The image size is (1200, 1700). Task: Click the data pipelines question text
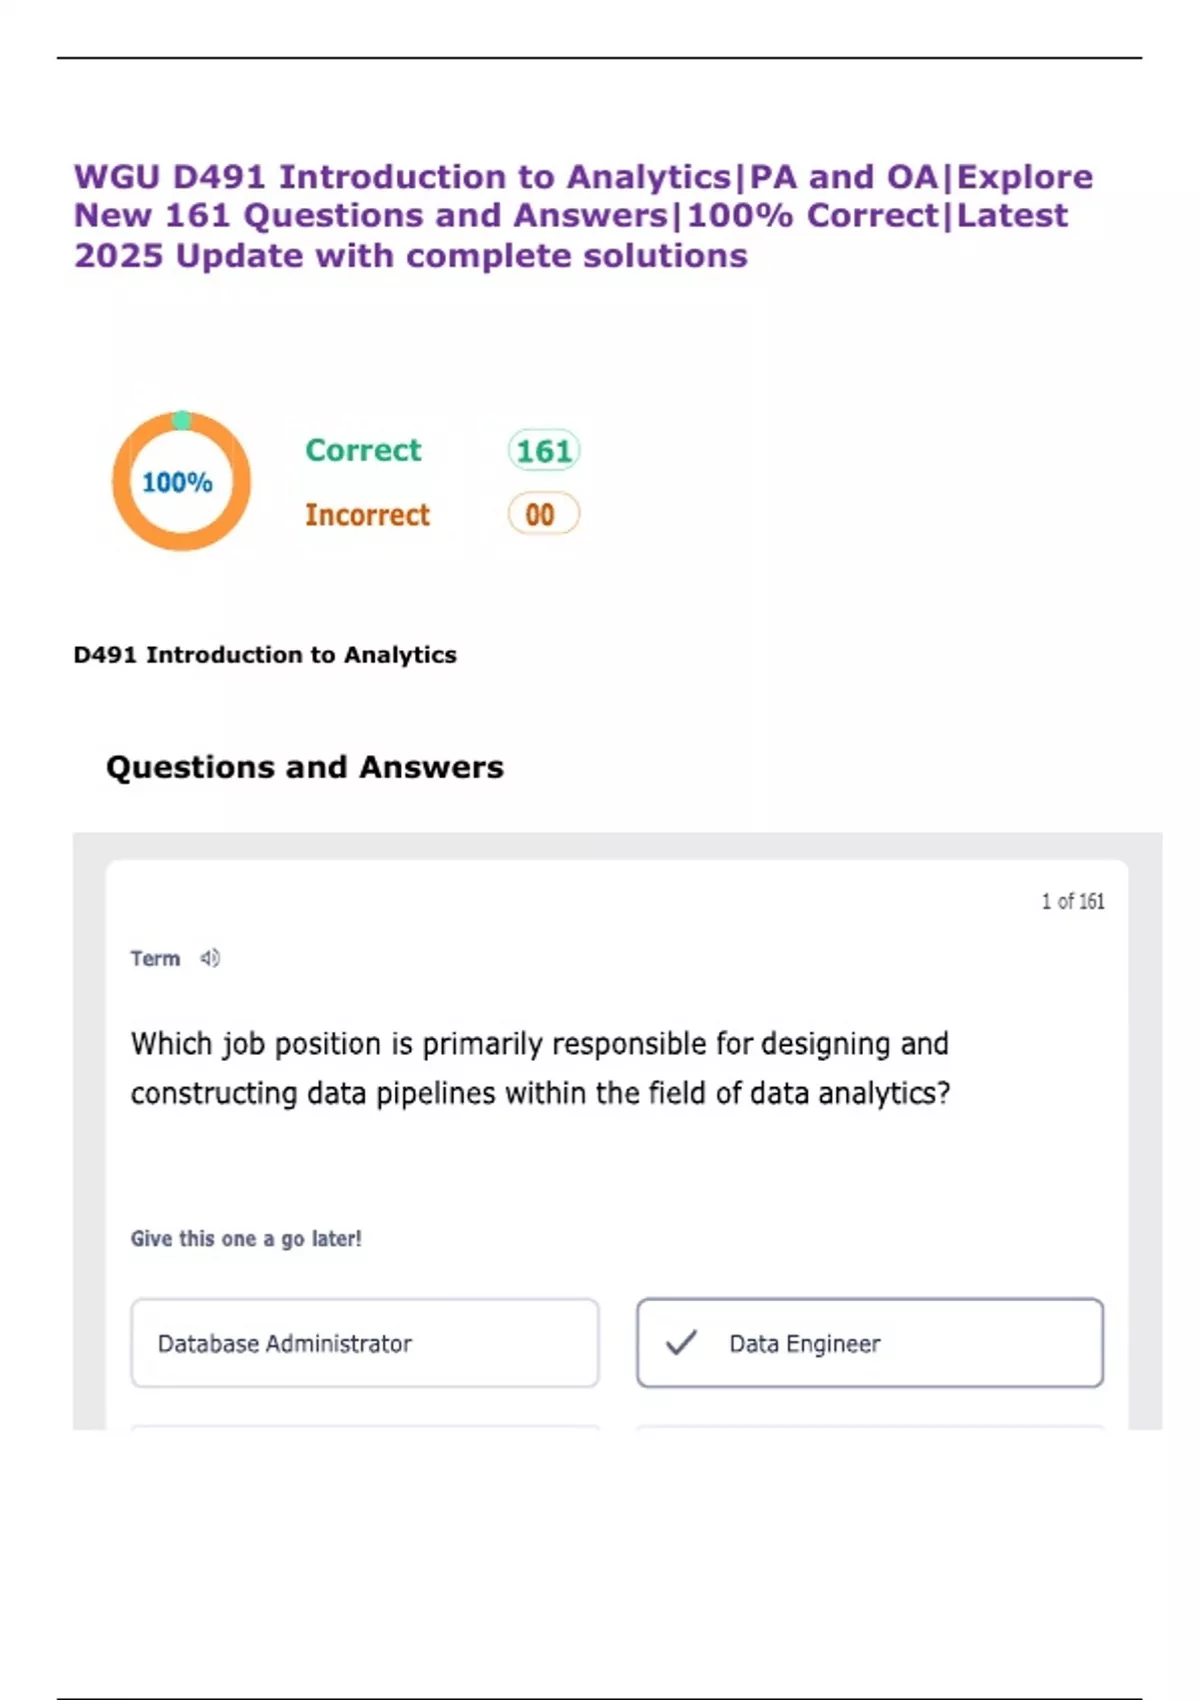(x=540, y=1068)
